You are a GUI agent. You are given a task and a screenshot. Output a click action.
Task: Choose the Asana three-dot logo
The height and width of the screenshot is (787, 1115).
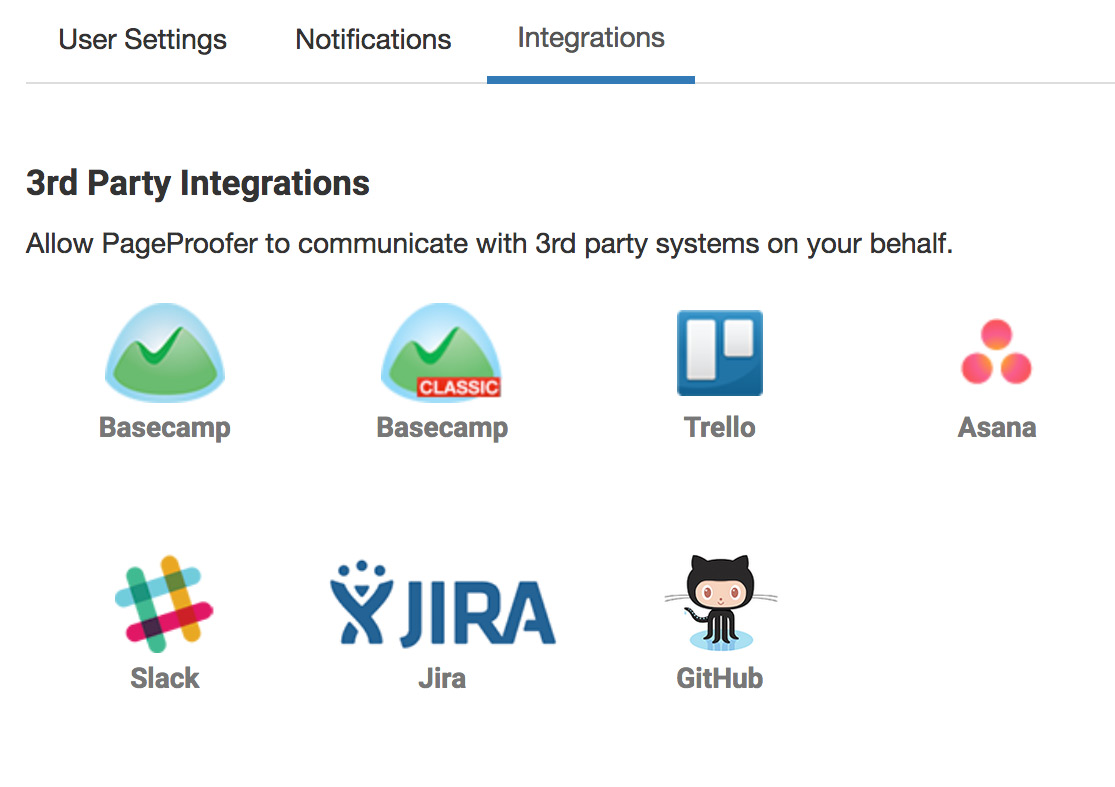996,353
